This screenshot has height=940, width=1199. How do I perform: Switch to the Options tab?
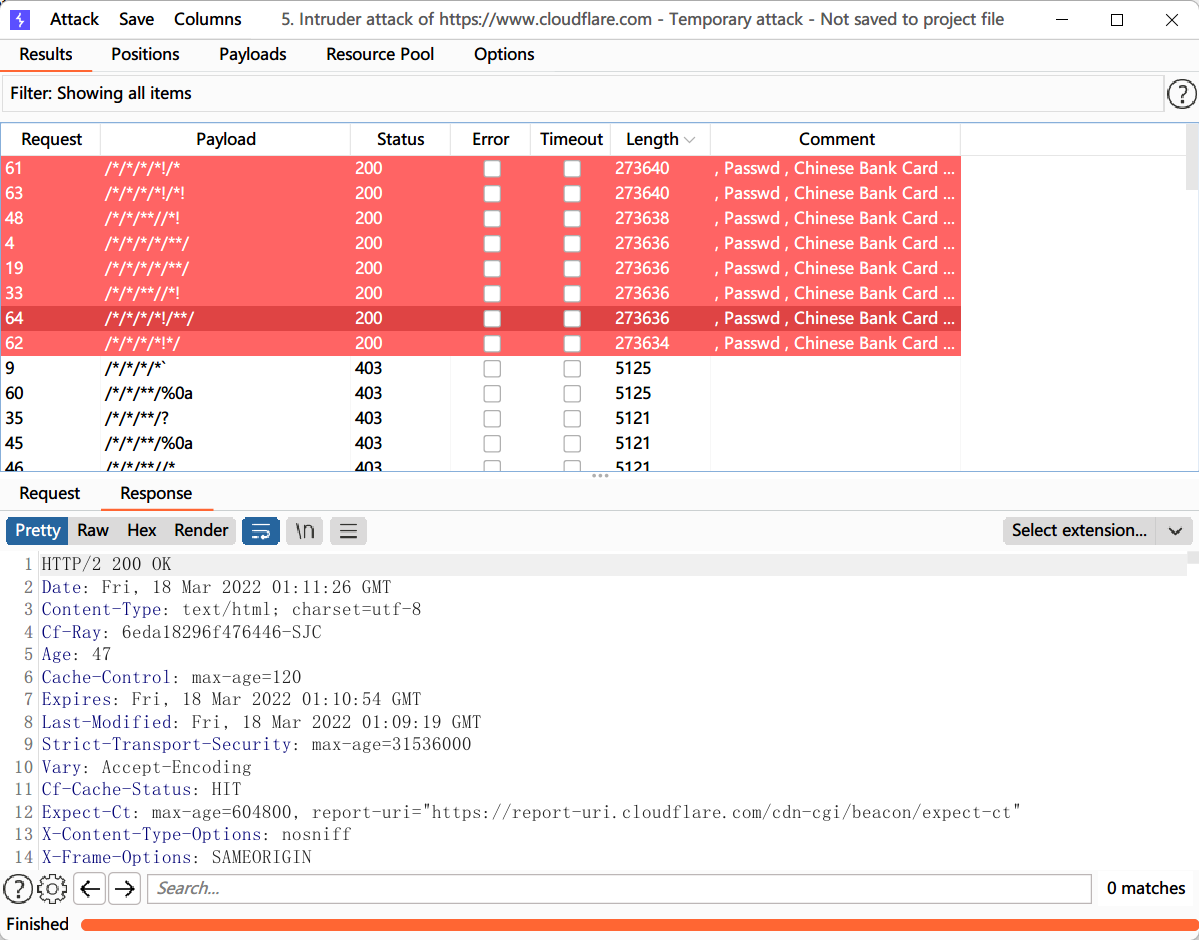[x=504, y=54]
